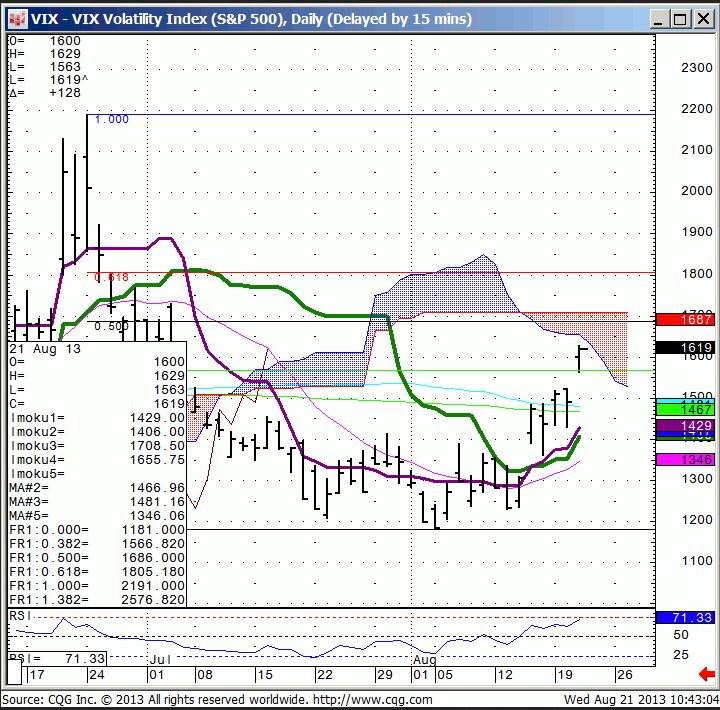Click the blue 1.000 Fibonacci level label
Screen dimensions: 720x710
(x=112, y=119)
